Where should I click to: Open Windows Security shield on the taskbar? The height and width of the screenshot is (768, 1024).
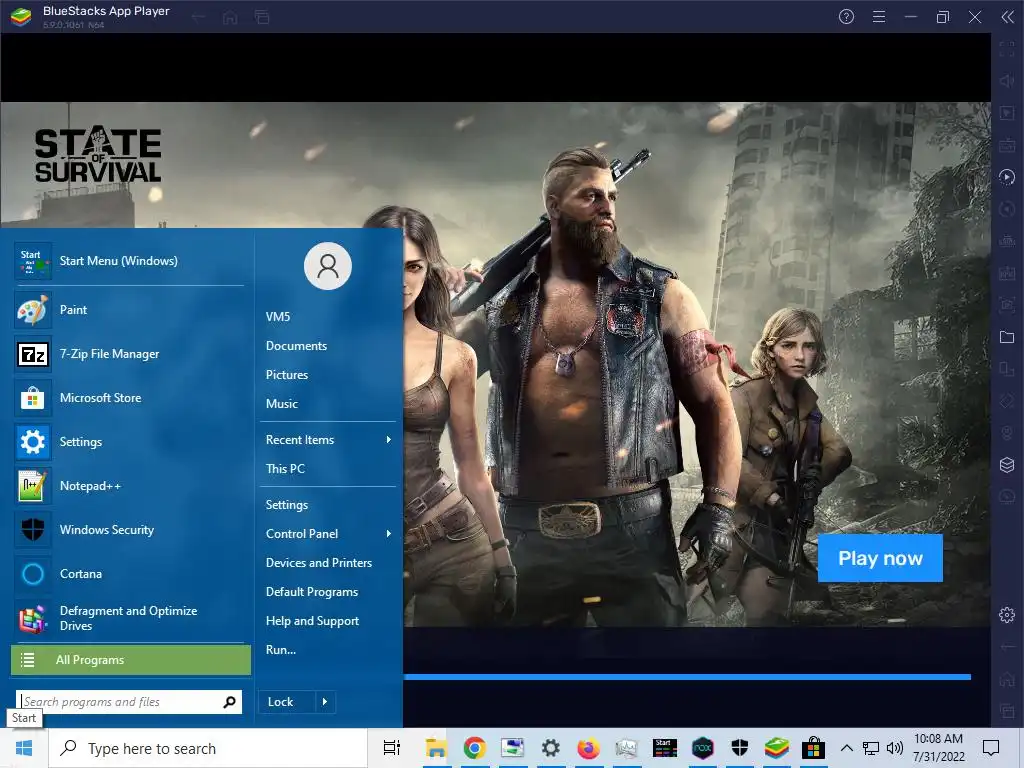[x=739, y=748]
